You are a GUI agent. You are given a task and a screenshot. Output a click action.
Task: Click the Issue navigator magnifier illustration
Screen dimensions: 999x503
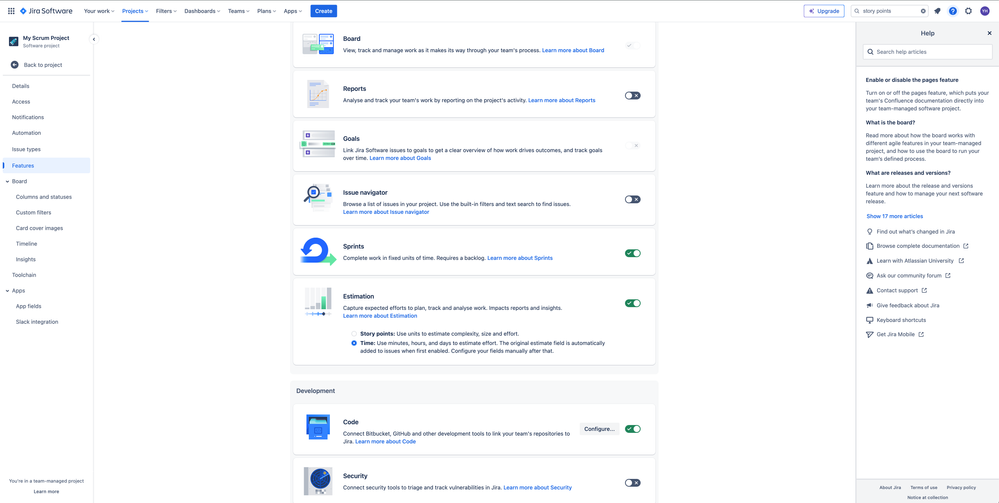click(318, 195)
